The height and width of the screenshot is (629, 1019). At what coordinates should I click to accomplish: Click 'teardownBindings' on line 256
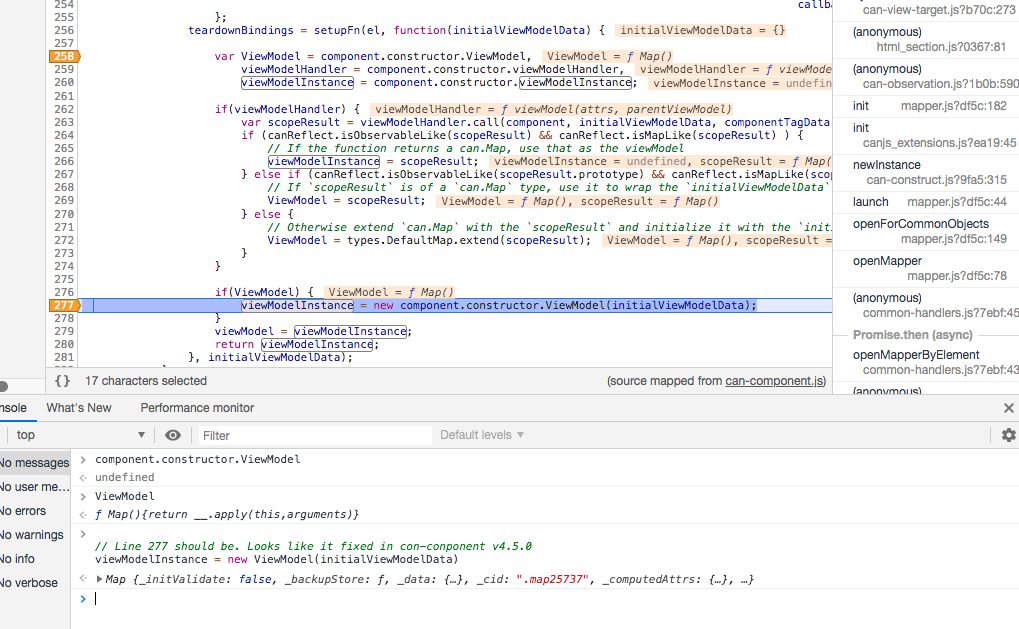[241, 31]
